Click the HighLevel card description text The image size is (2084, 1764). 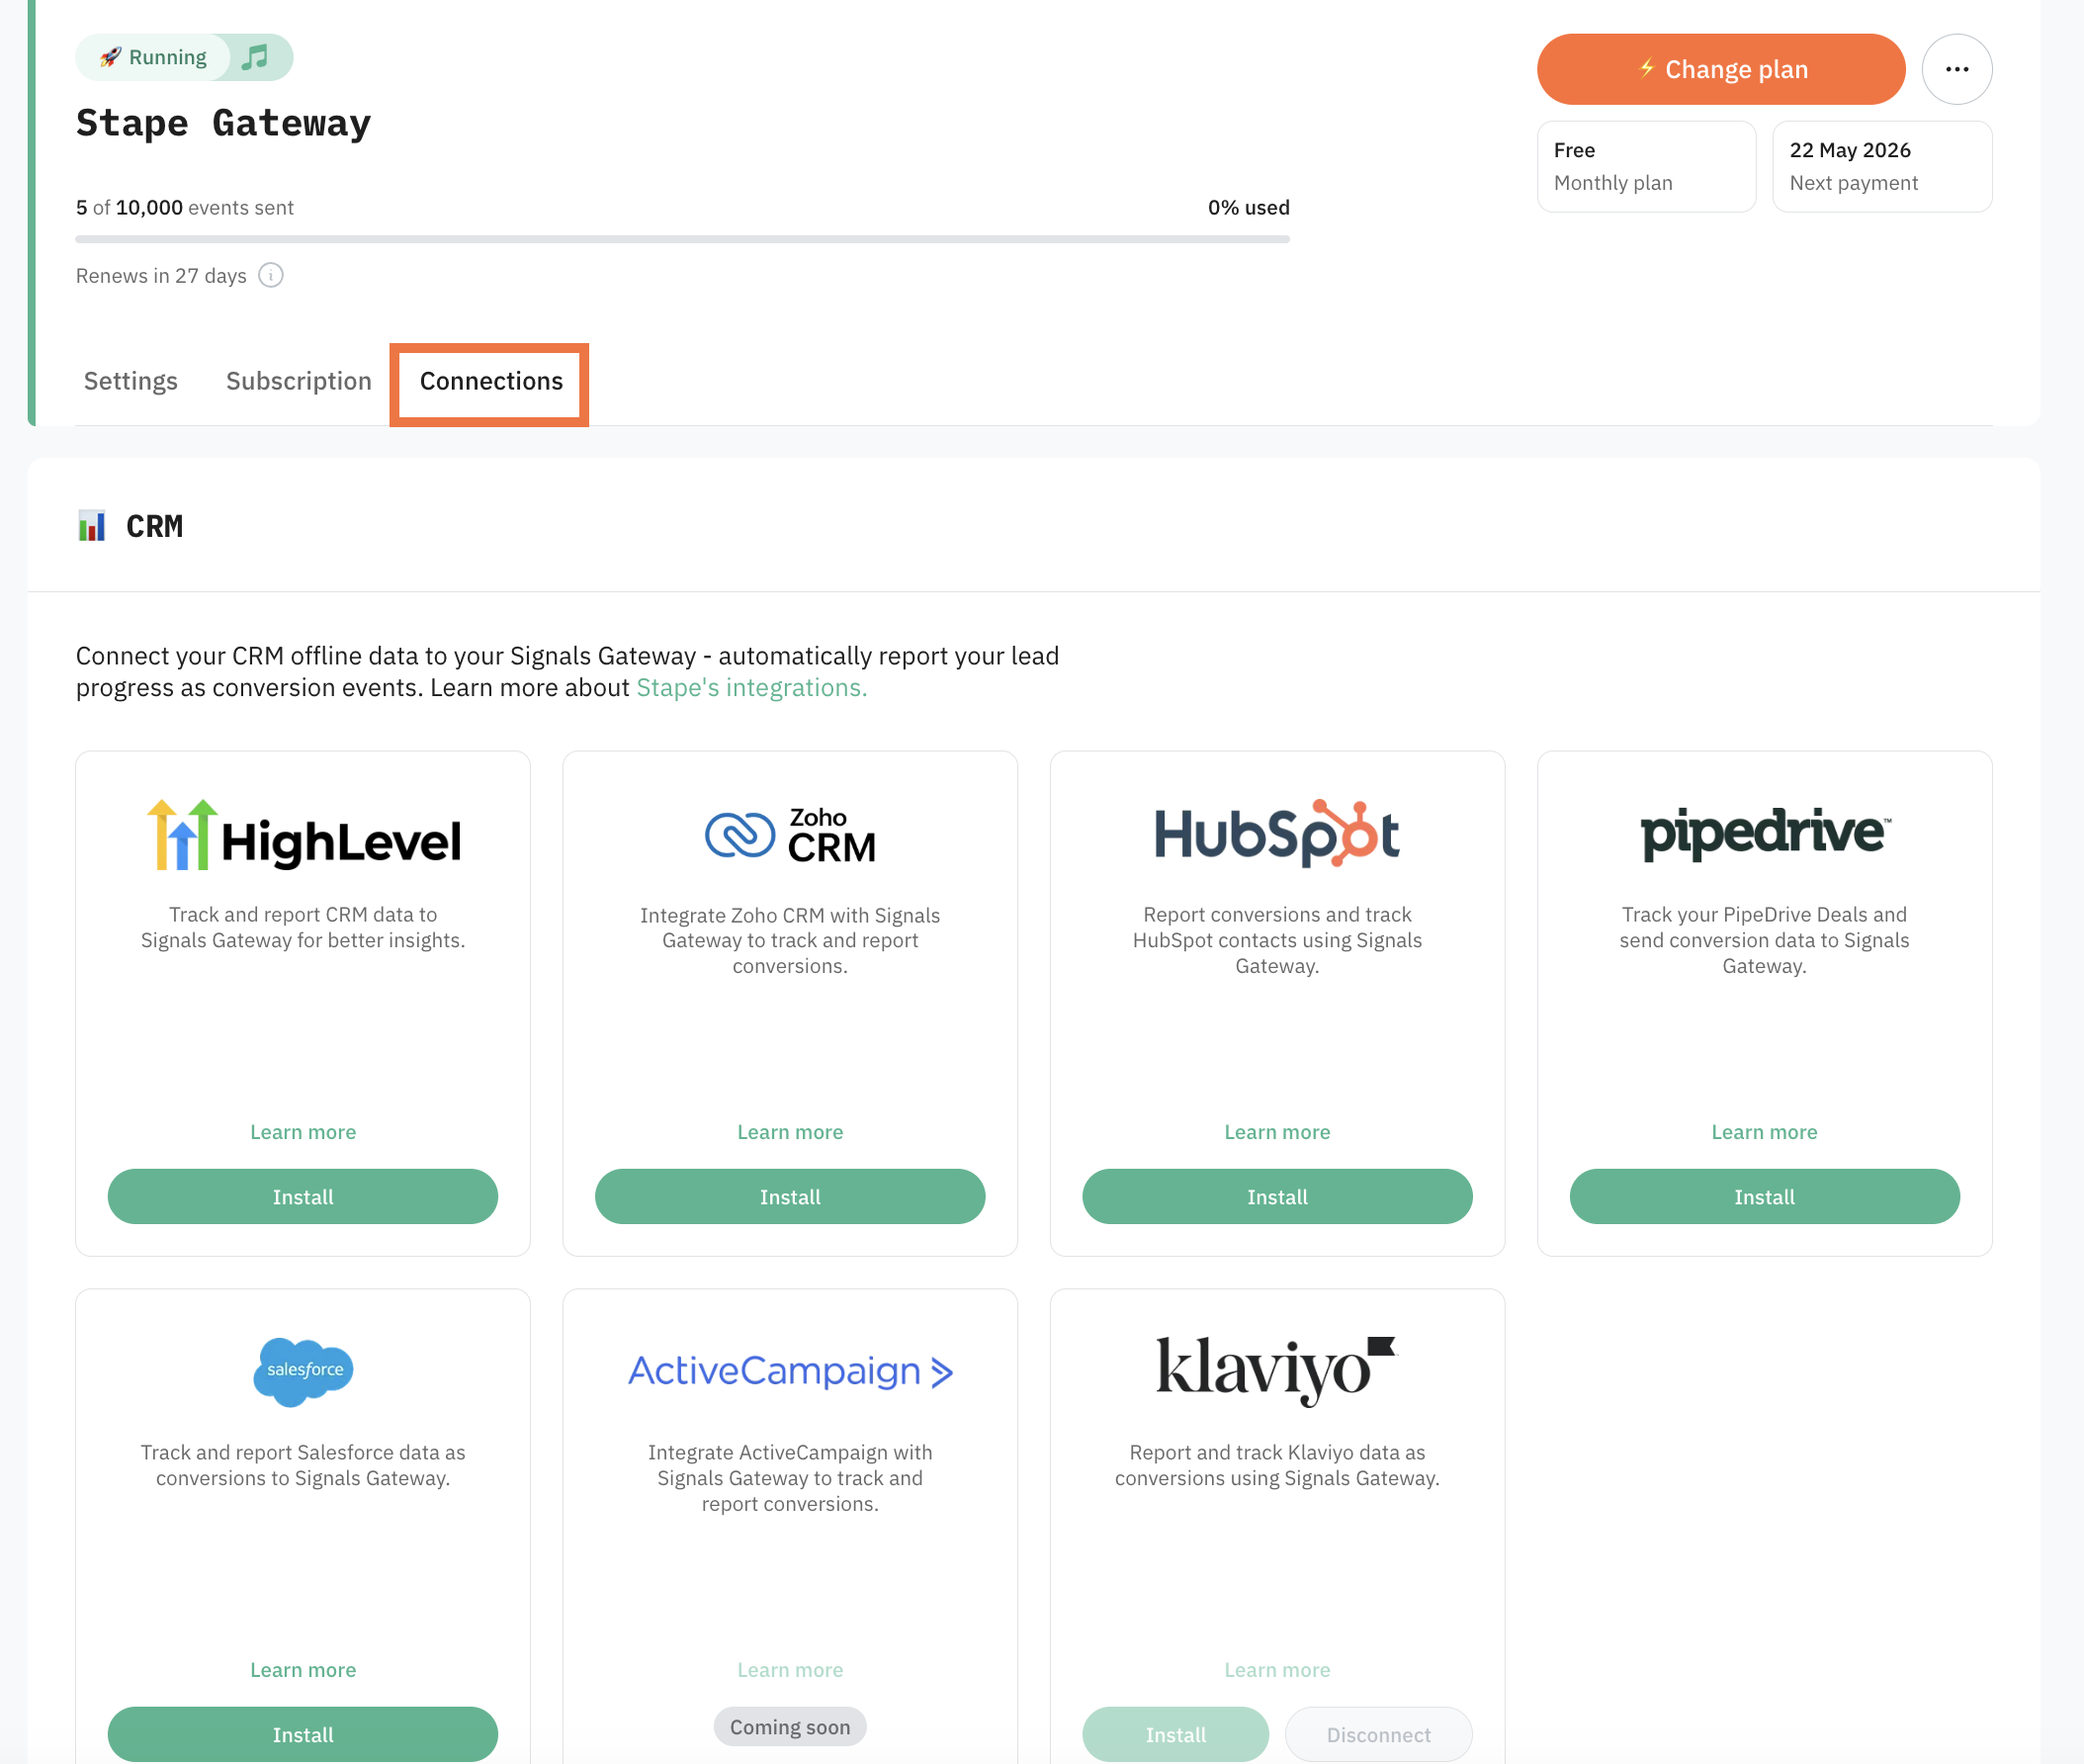click(303, 927)
